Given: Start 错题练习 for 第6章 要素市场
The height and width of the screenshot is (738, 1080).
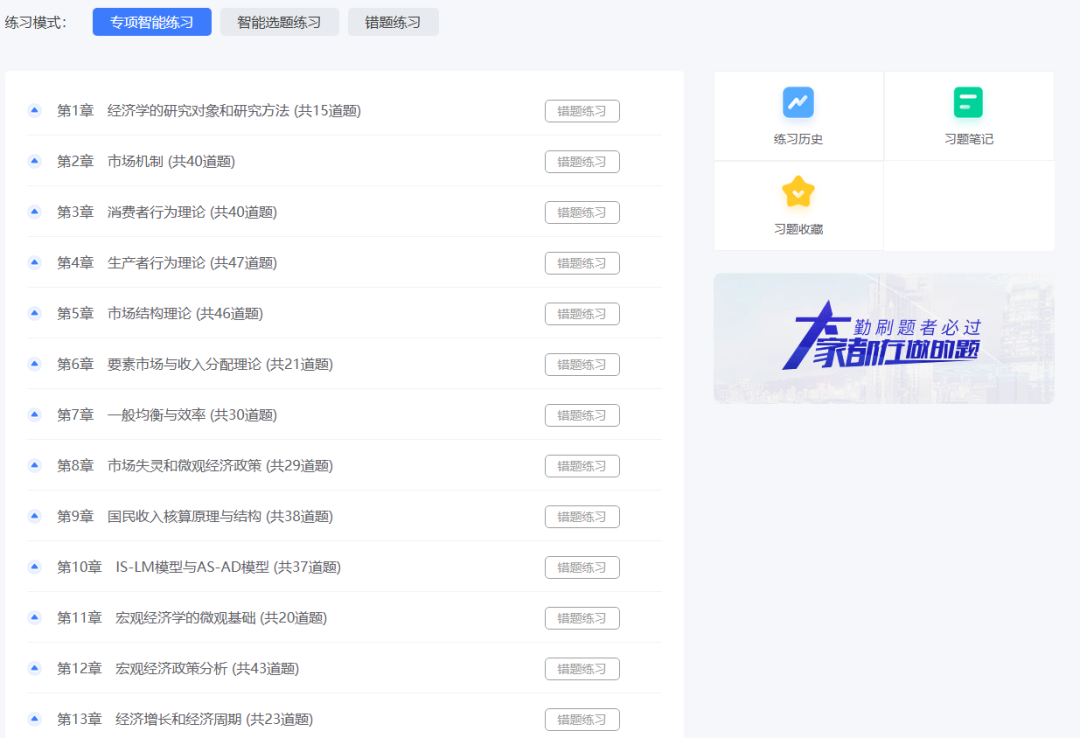Looking at the screenshot, I should (582, 365).
